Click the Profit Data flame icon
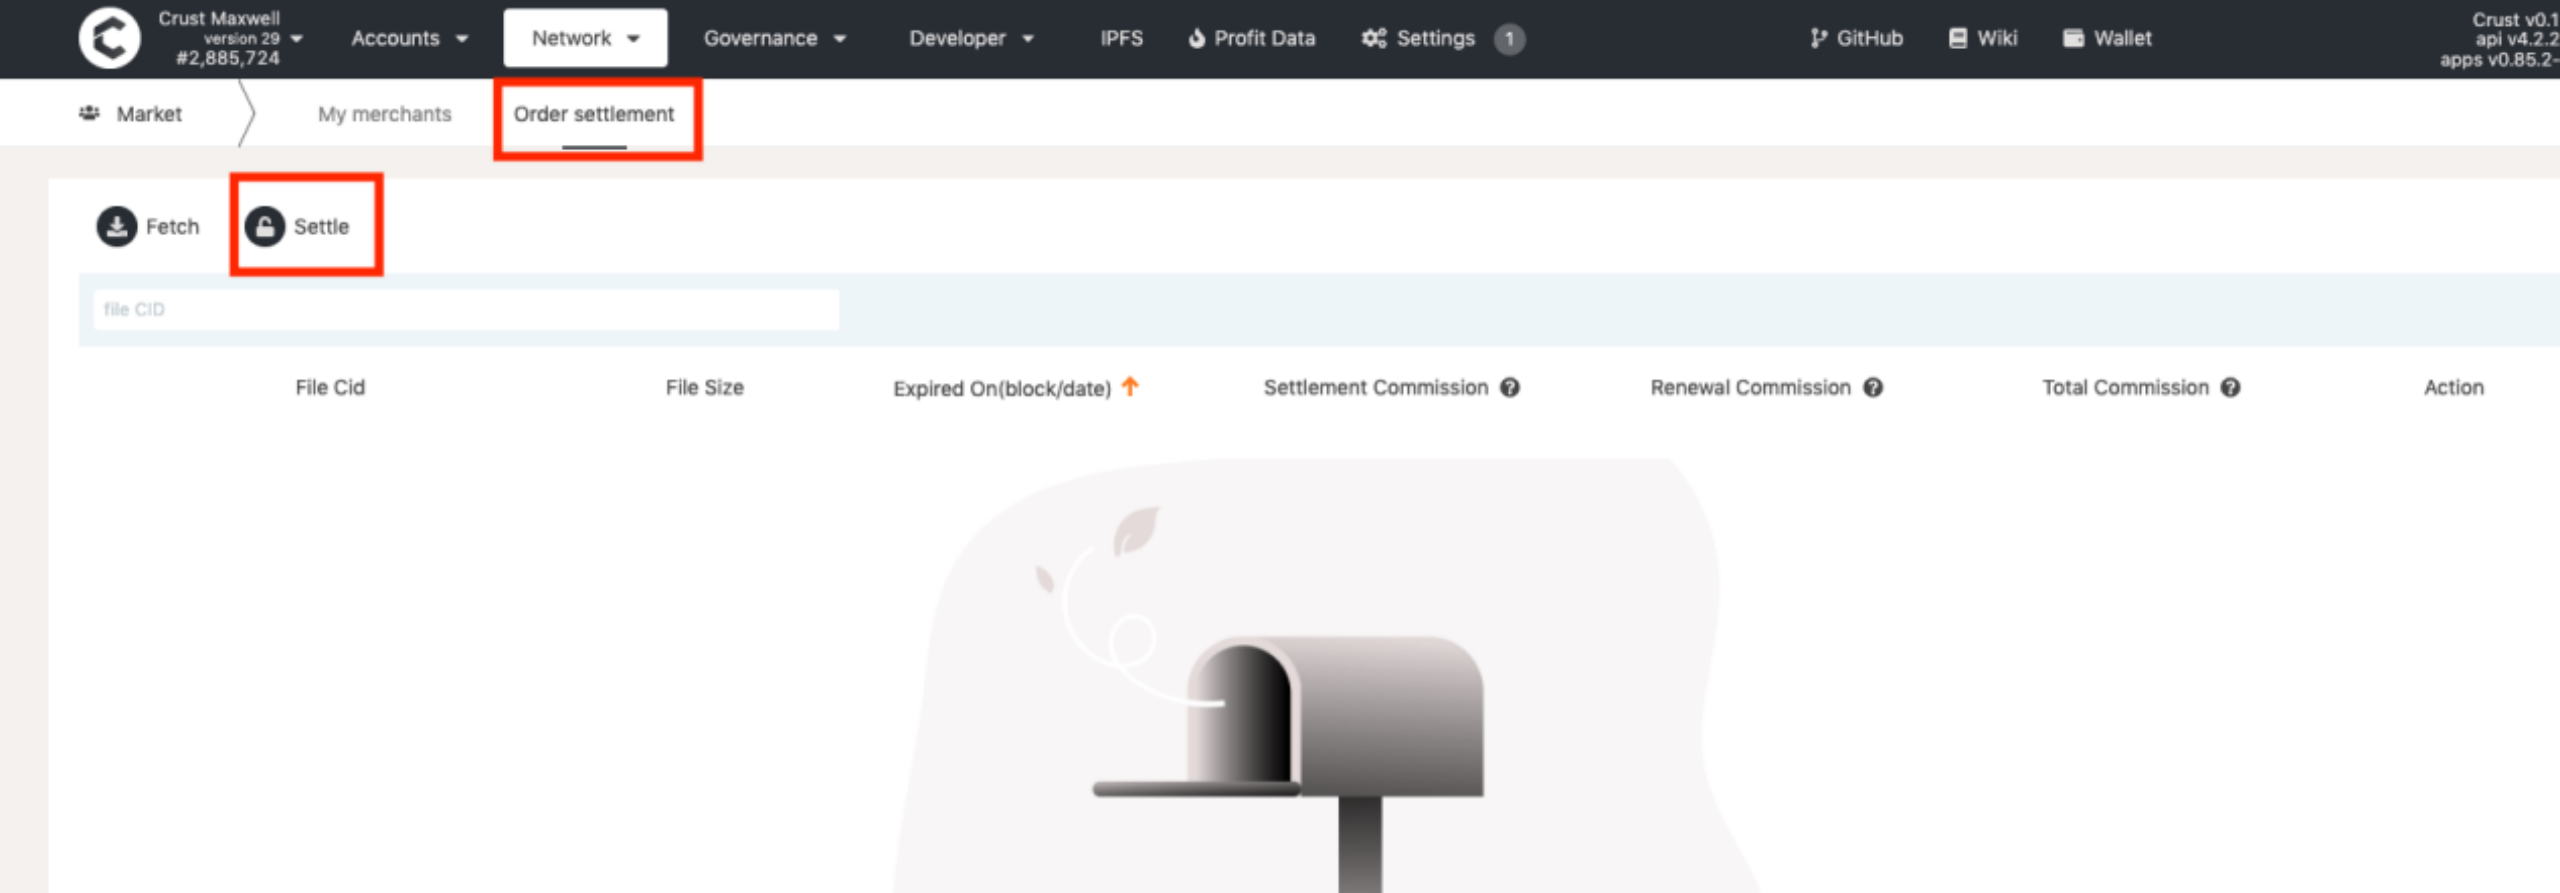 click(x=1196, y=38)
